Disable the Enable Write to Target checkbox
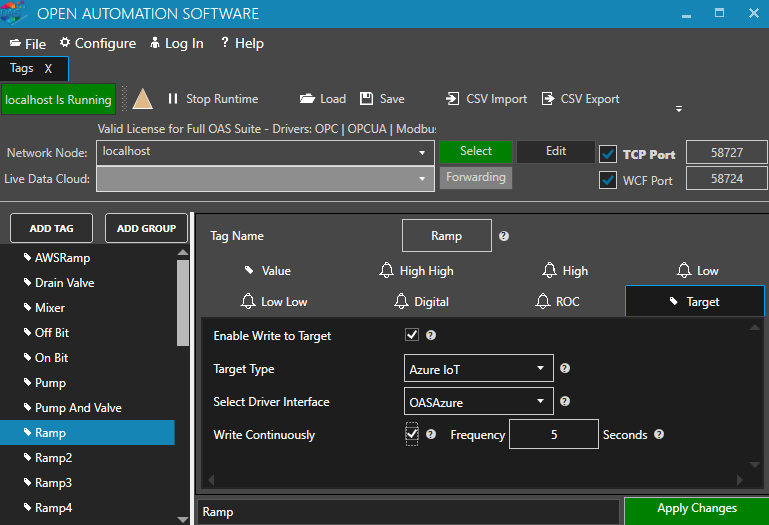Screen dimensions: 769x525 pyautogui.click(x=411, y=335)
